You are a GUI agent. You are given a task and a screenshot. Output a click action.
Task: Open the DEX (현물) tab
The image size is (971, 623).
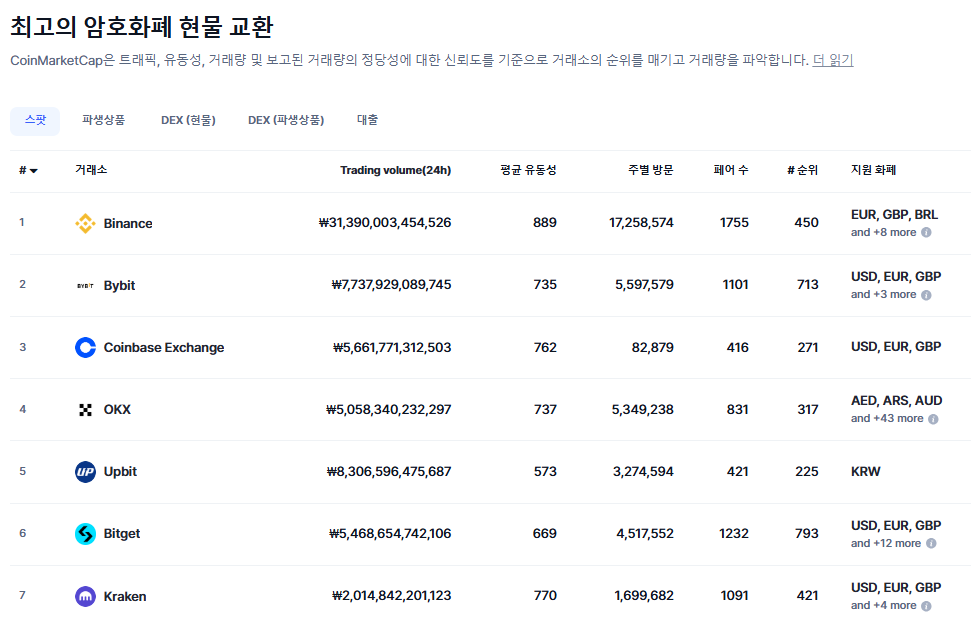(x=188, y=120)
